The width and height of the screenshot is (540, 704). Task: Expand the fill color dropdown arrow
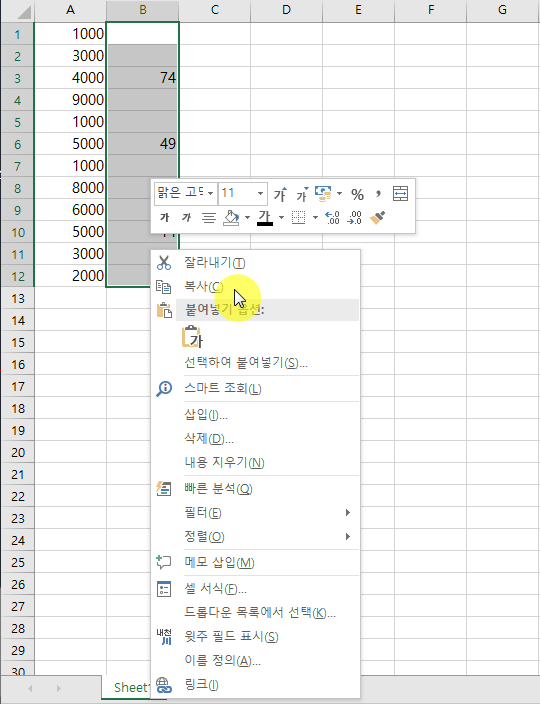[247, 218]
